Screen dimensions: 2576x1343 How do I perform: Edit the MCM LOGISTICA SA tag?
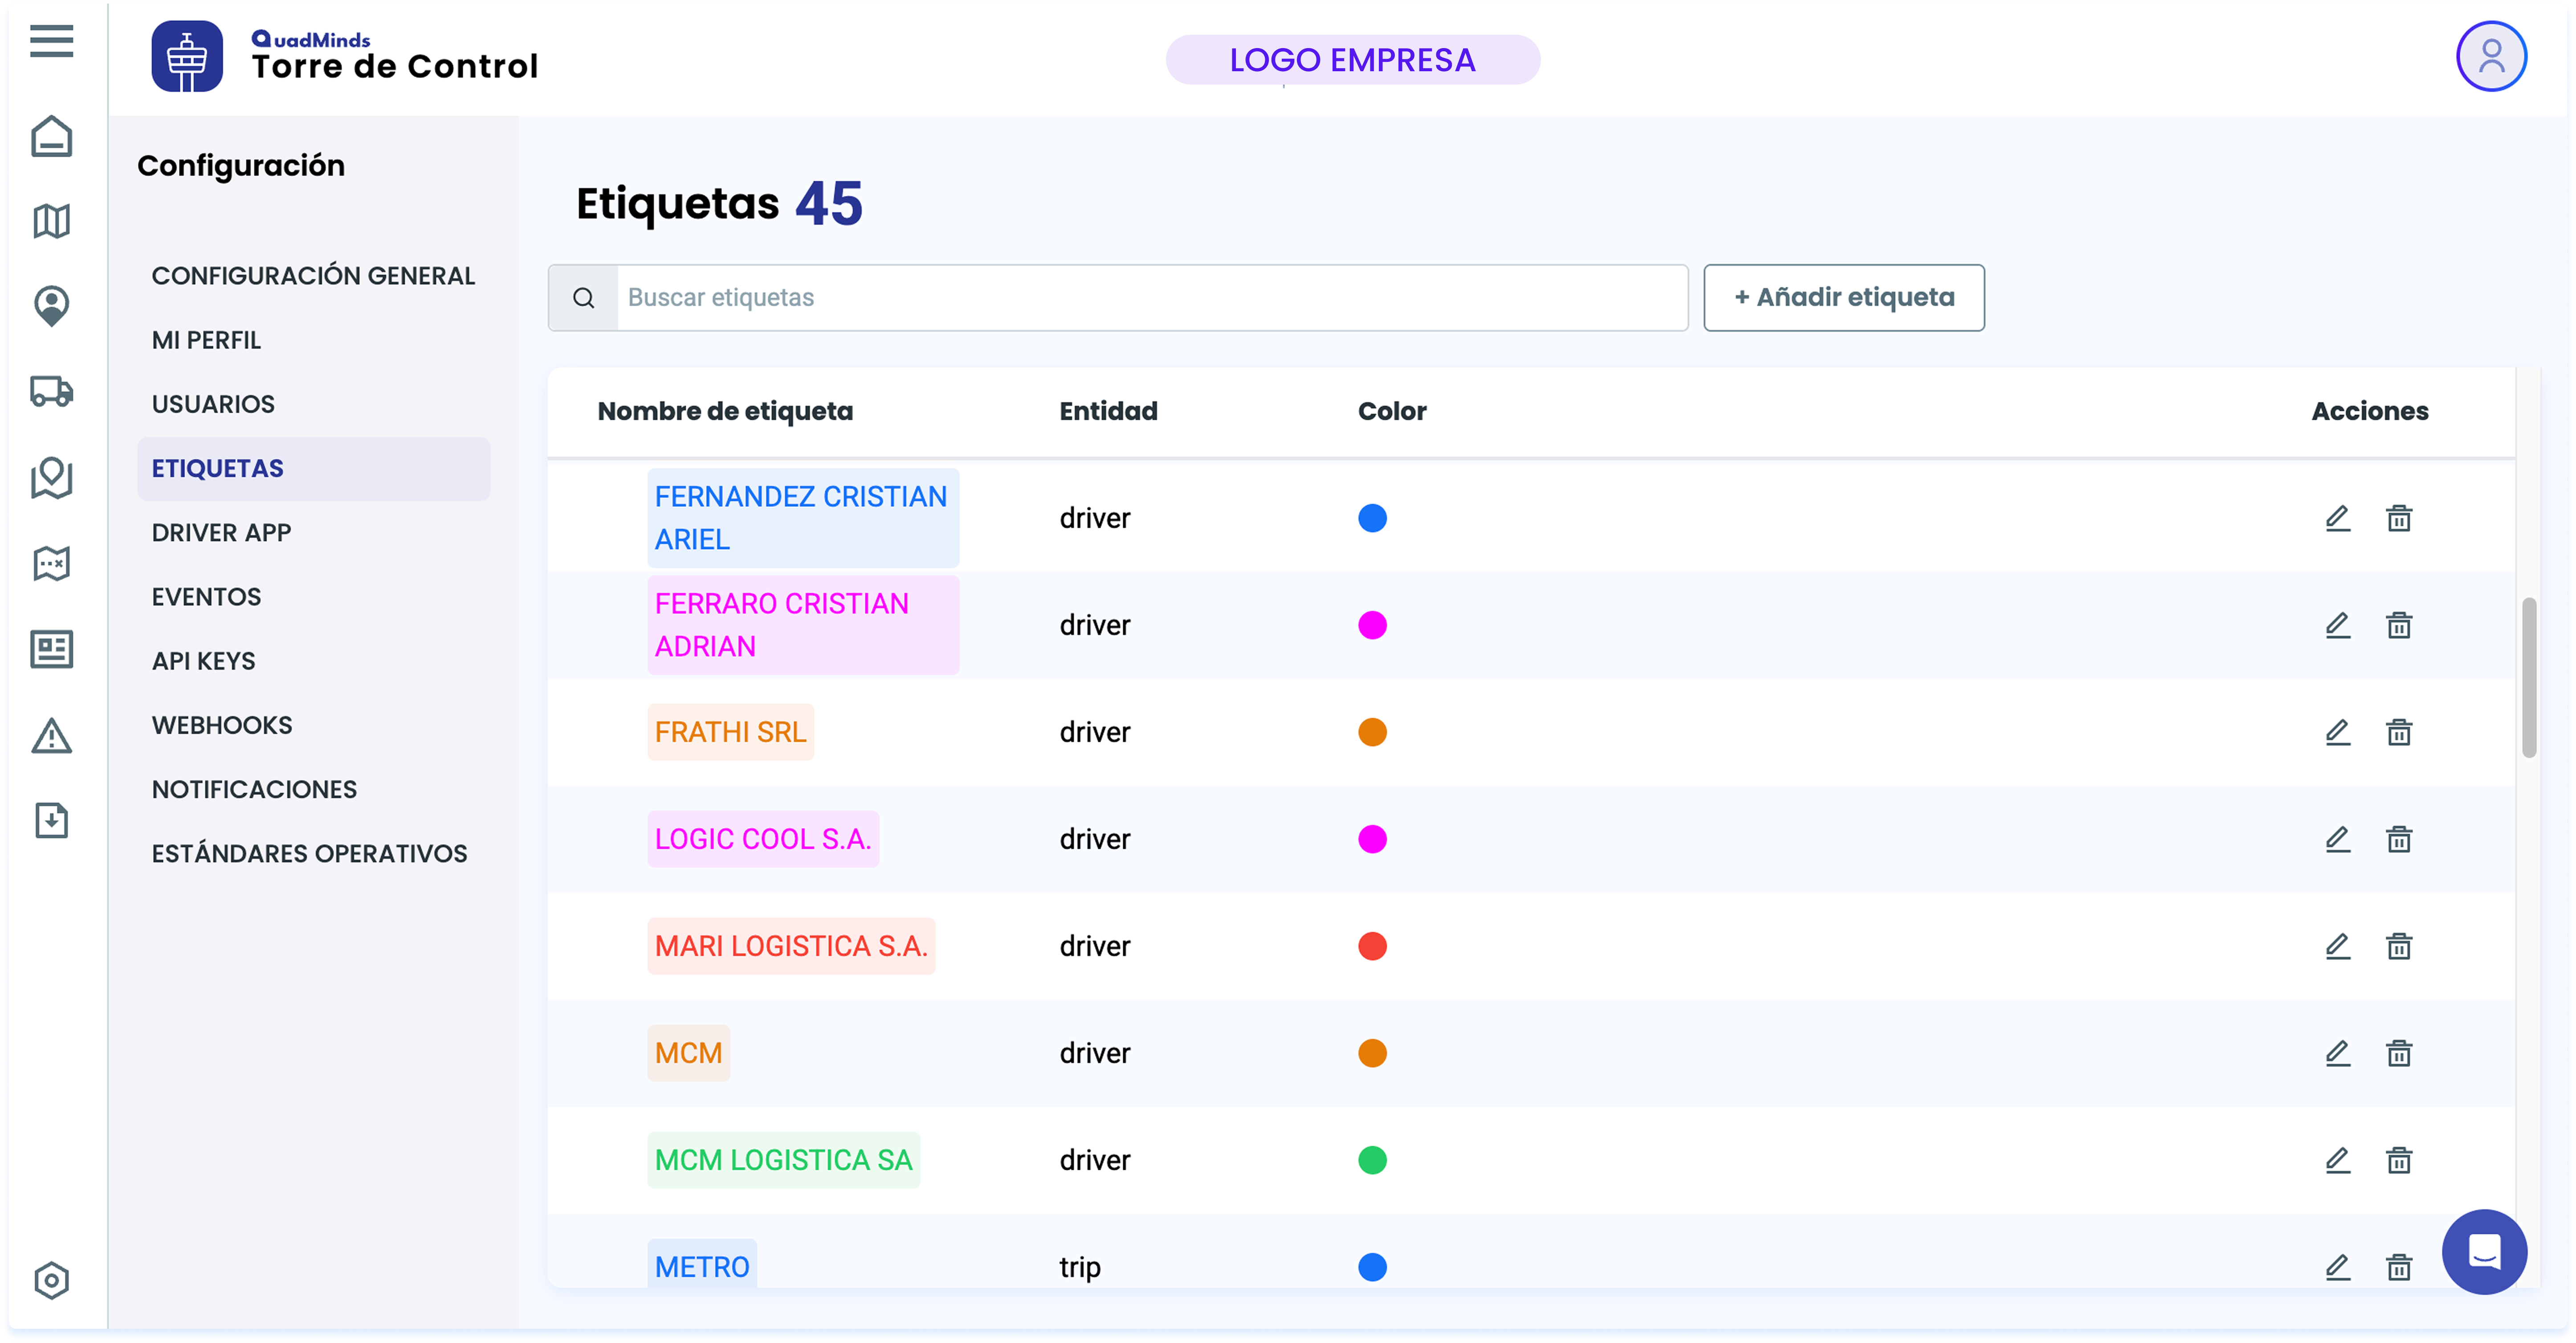click(2337, 1160)
